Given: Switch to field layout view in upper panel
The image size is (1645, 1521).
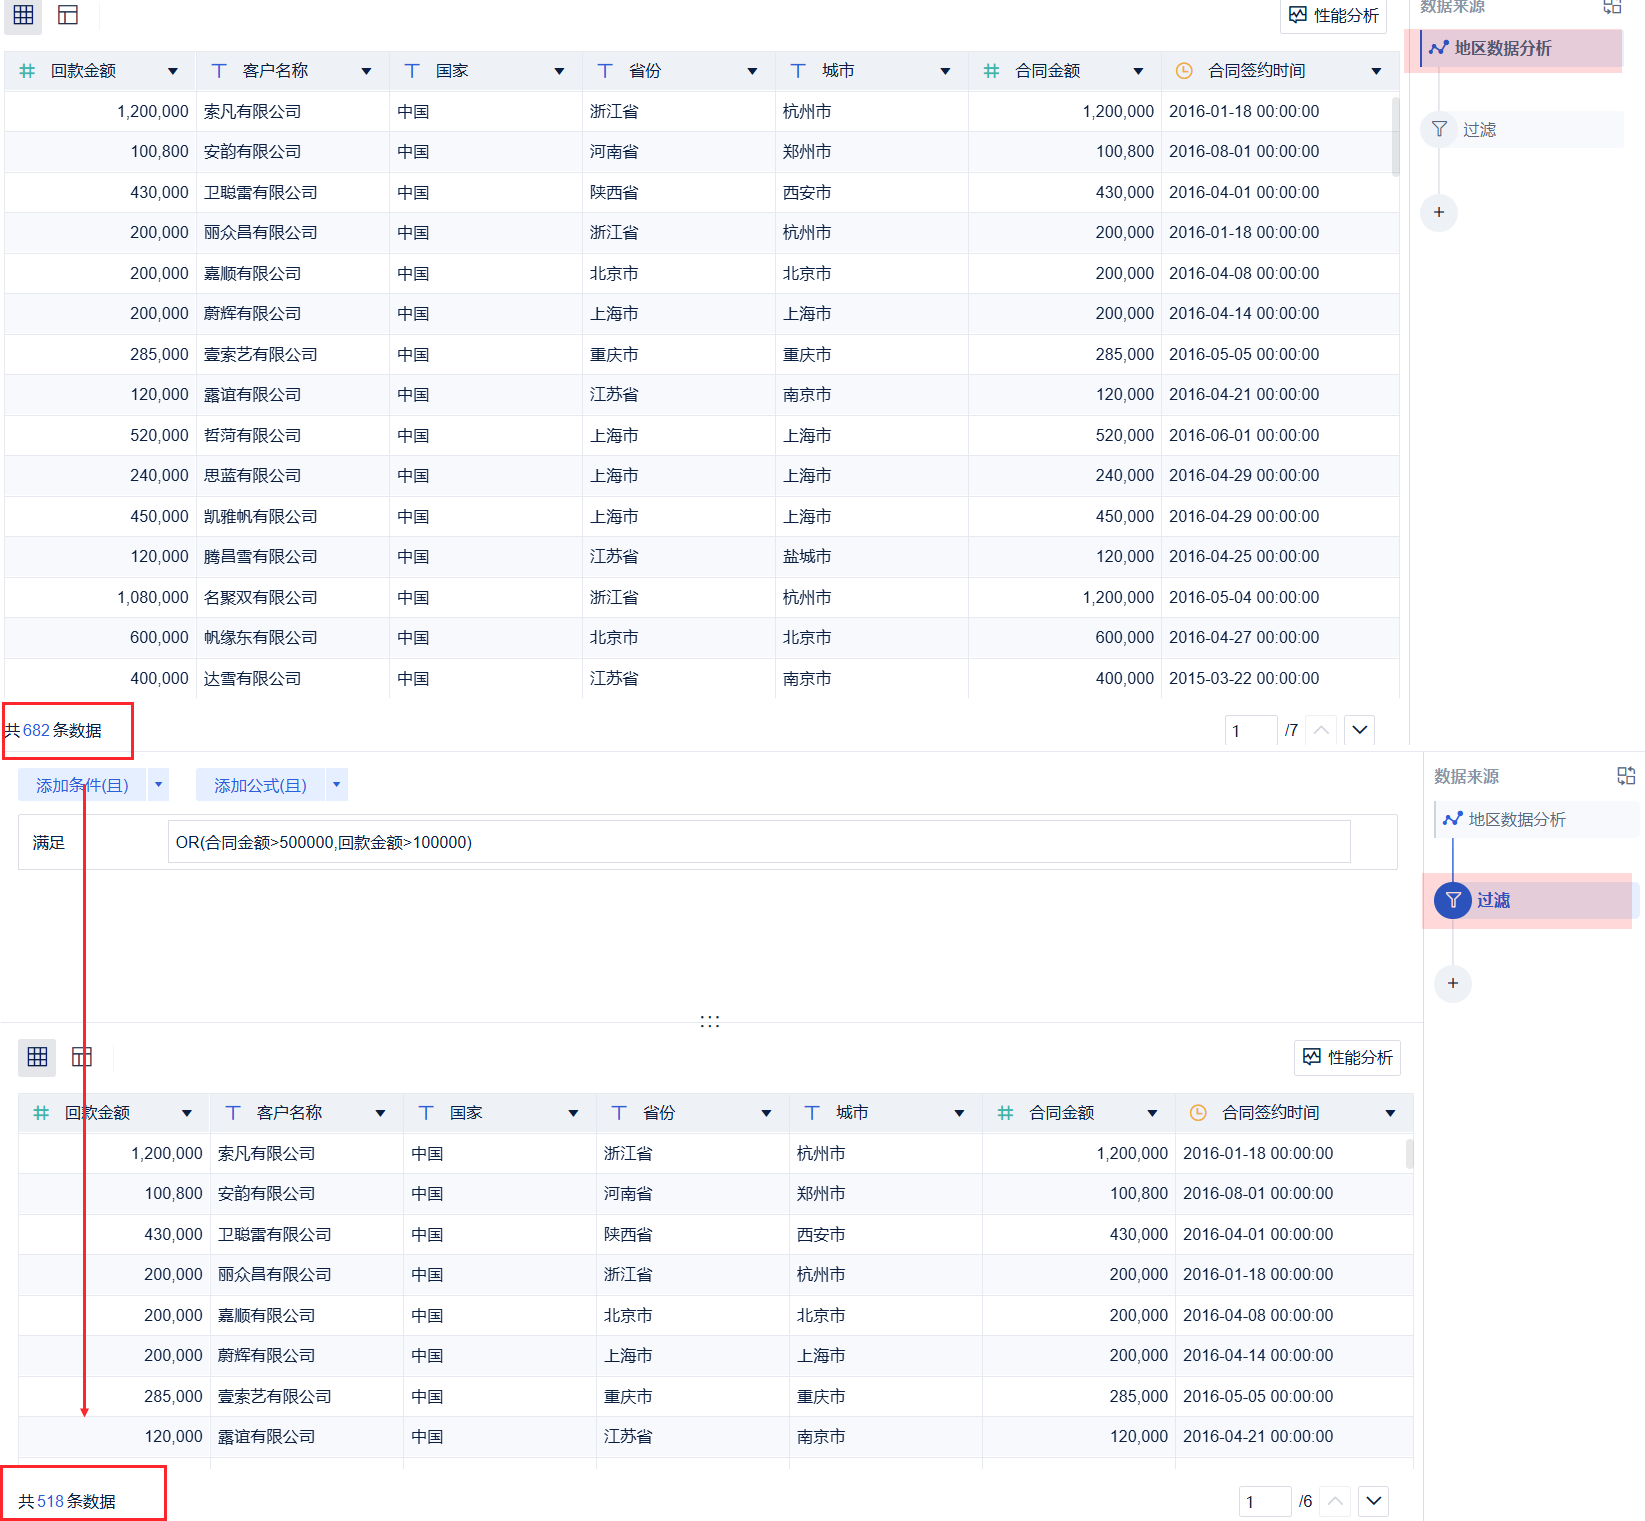Looking at the screenshot, I should click(68, 15).
